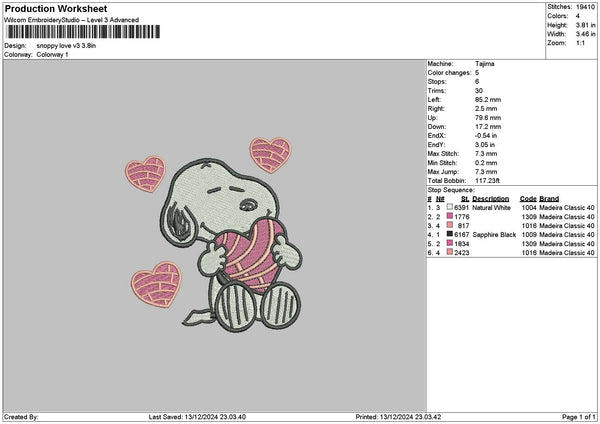Click the Min Stitch value "0.2 mm"
The height and width of the screenshot is (424, 600).
pos(486,163)
